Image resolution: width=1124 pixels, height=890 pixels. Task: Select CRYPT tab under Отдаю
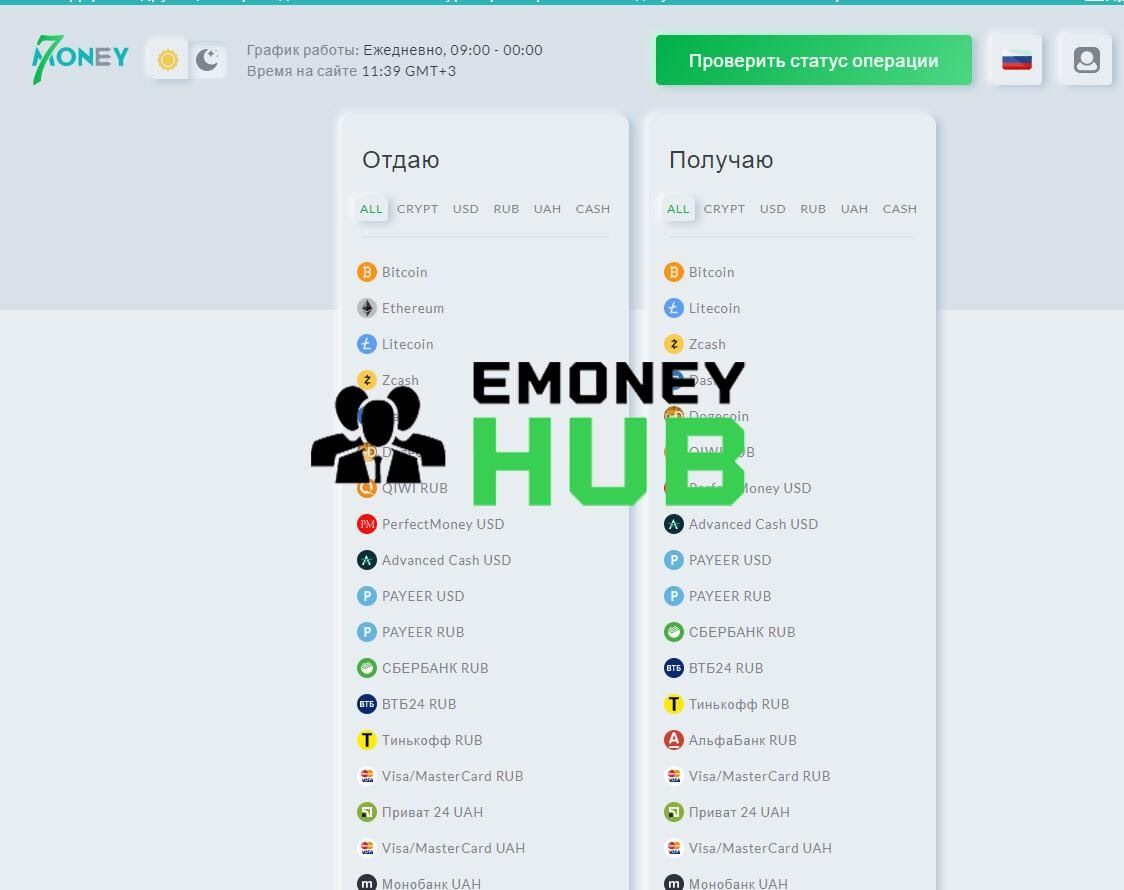(x=417, y=209)
